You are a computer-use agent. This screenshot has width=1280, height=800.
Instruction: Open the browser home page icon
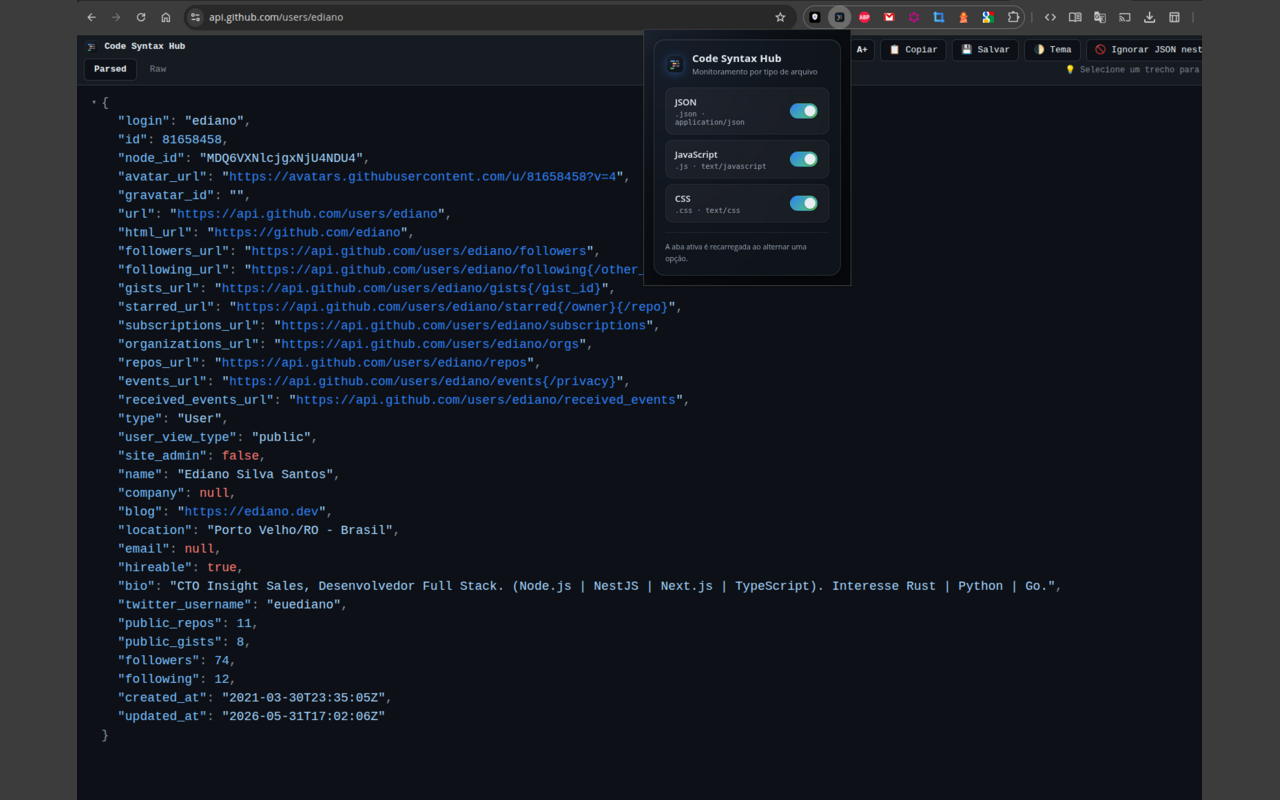tap(166, 17)
